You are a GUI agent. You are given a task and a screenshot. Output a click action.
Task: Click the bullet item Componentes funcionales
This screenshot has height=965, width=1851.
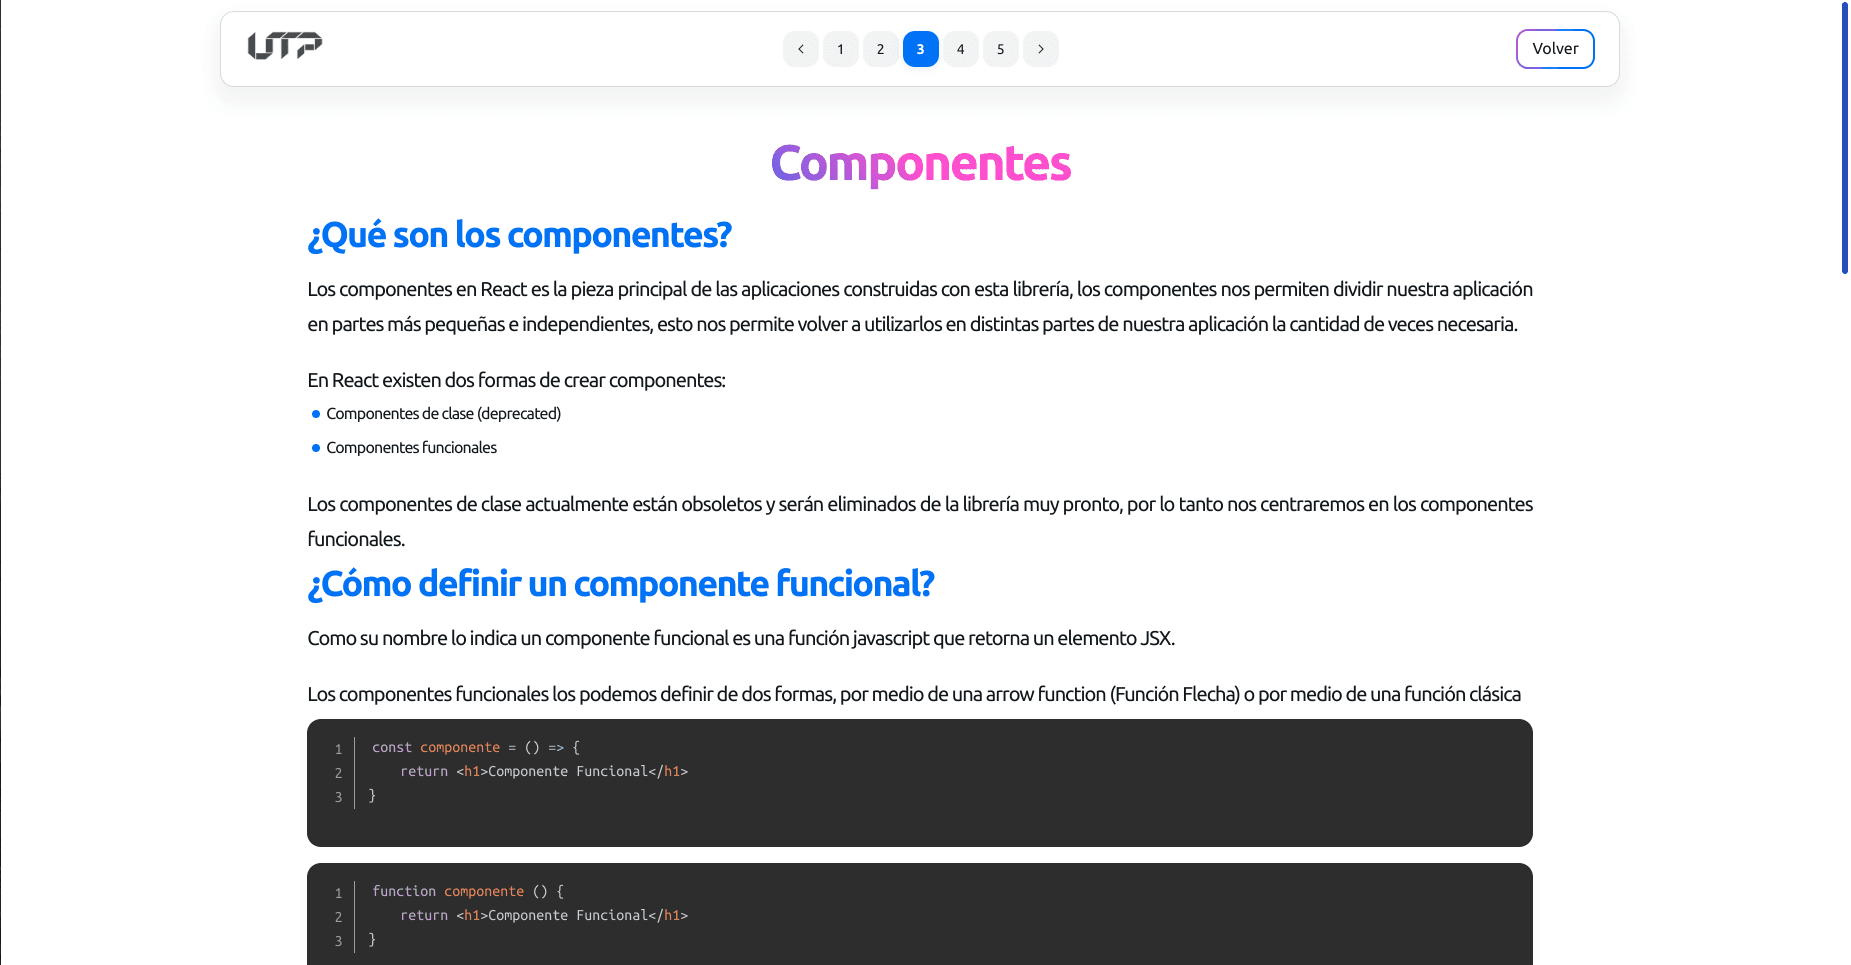click(410, 447)
